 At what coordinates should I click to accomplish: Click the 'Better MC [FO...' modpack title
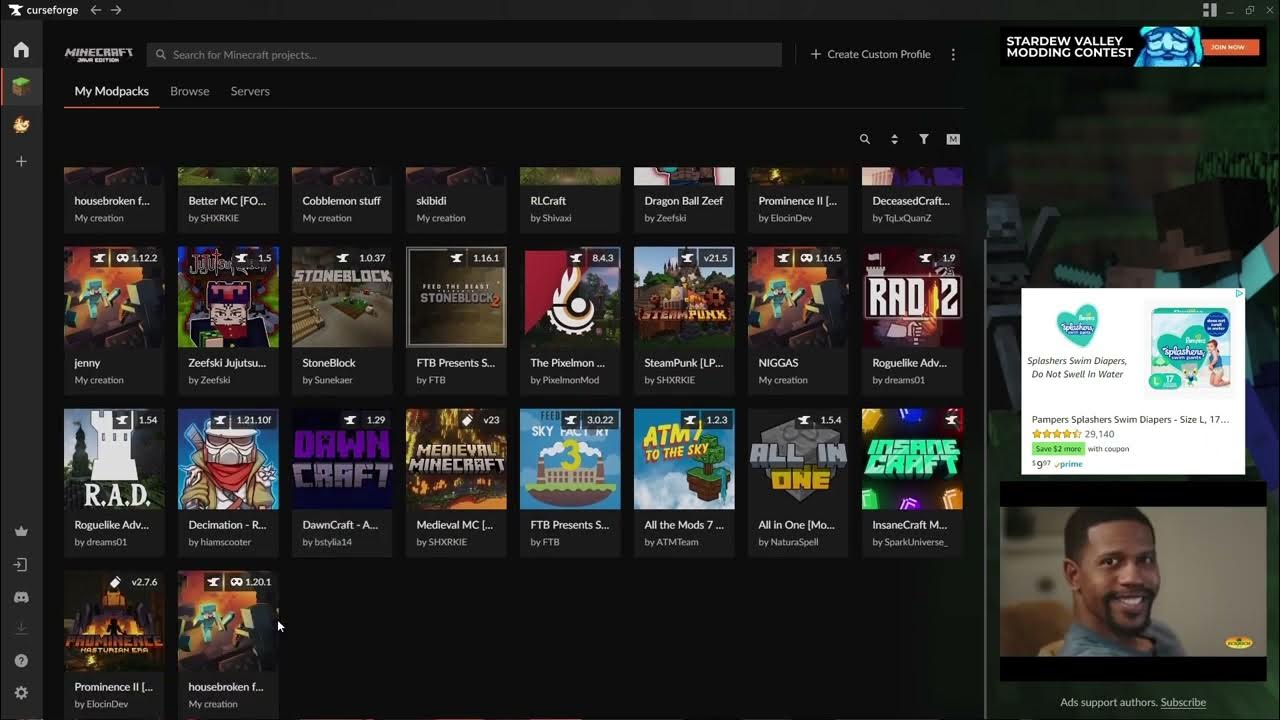point(227,201)
